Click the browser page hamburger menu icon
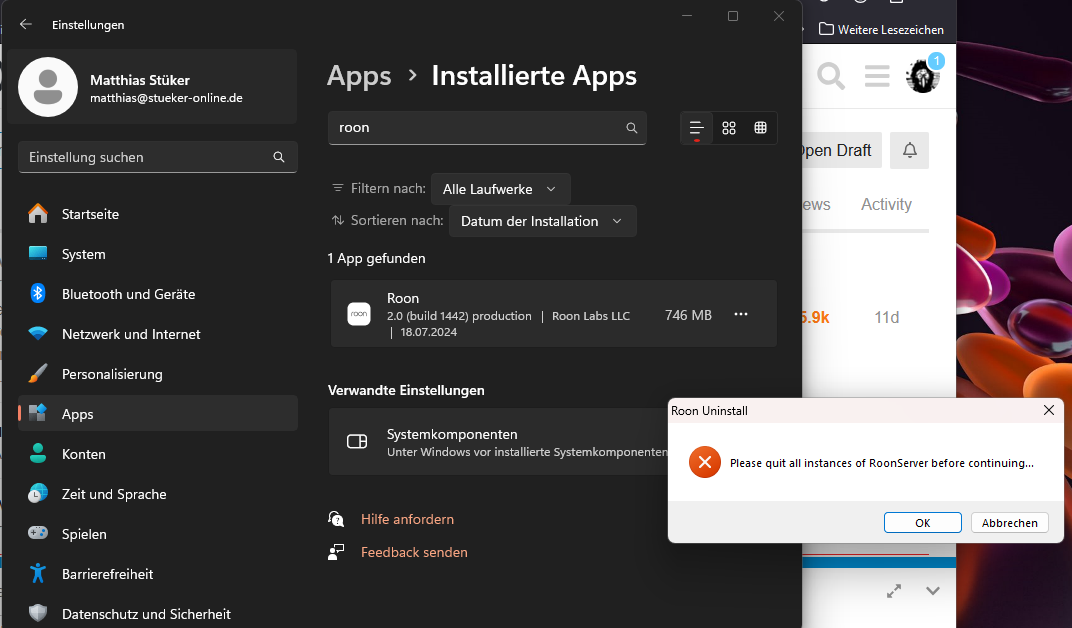 tap(877, 75)
